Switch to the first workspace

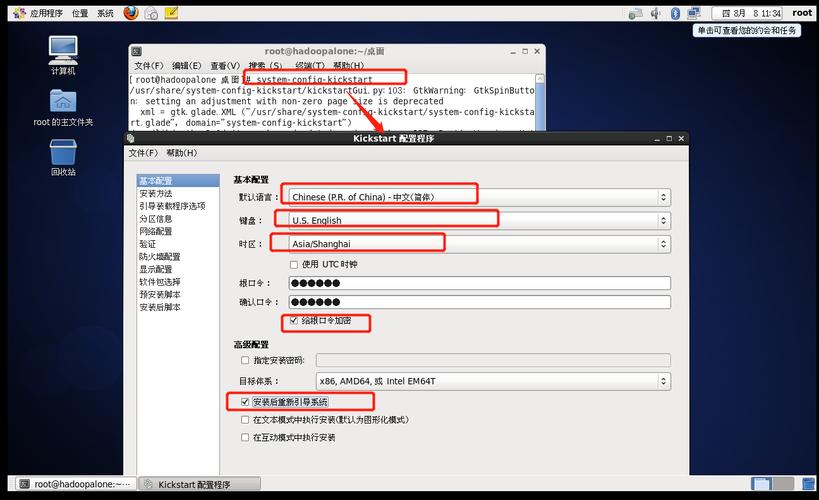tap(761, 484)
